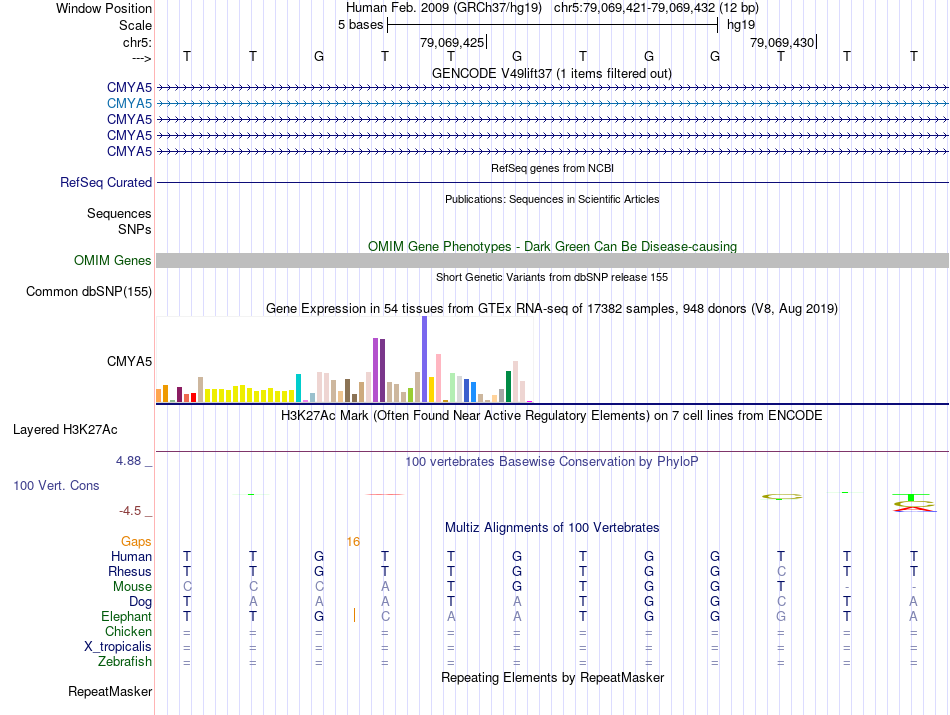
Task: Click the PhyloP conservation logo at last base
Action: pos(914,503)
